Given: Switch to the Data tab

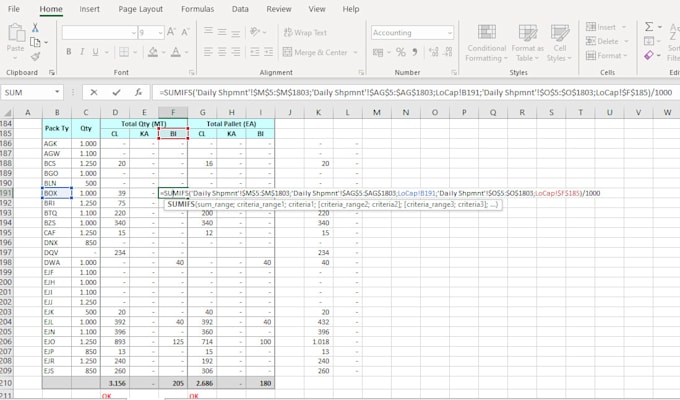Looking at the screenshot, I should (x=240, y=9).
